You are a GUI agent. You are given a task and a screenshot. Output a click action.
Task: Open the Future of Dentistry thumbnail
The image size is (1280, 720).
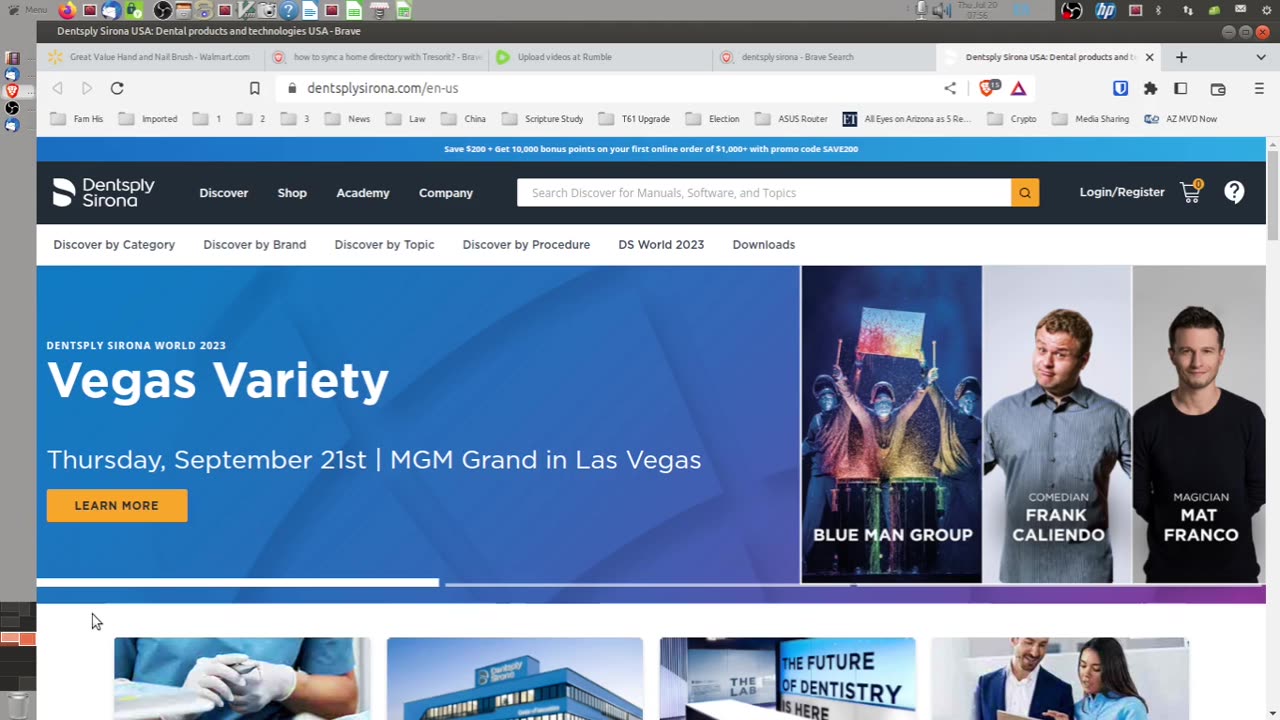tap(787, 679)
